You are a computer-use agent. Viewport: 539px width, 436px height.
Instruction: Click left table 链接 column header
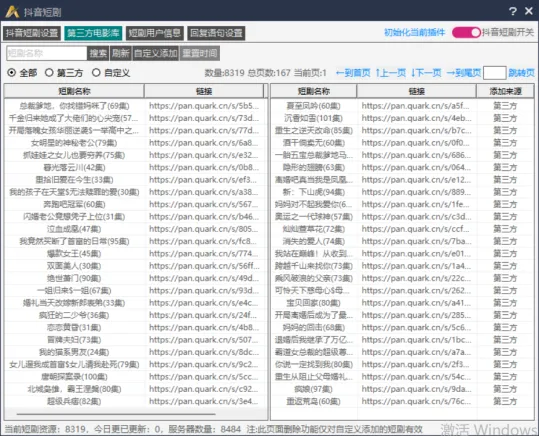tap(204, 91)
